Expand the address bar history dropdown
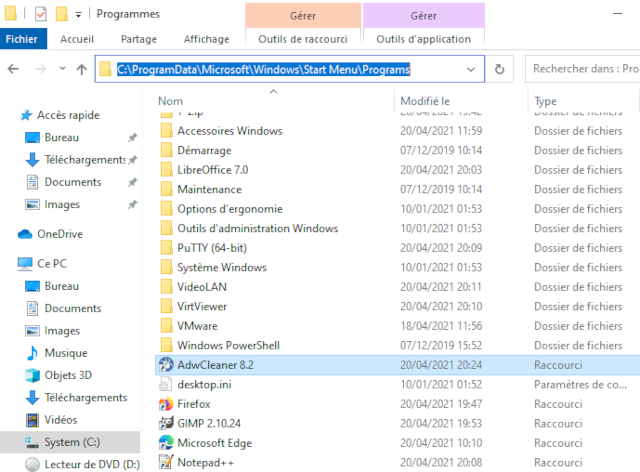The height and width of the screenshot is (472, 640). point(471,69)
